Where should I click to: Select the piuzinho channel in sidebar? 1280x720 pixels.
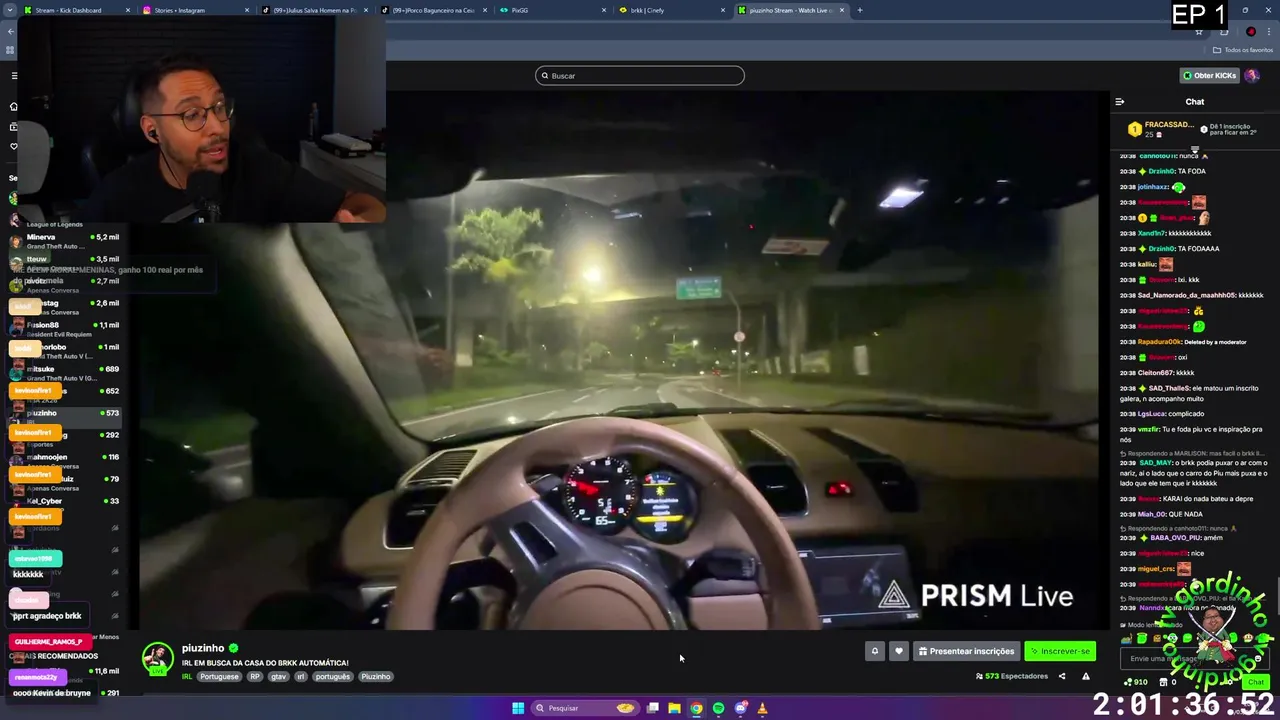pos(64,417)
